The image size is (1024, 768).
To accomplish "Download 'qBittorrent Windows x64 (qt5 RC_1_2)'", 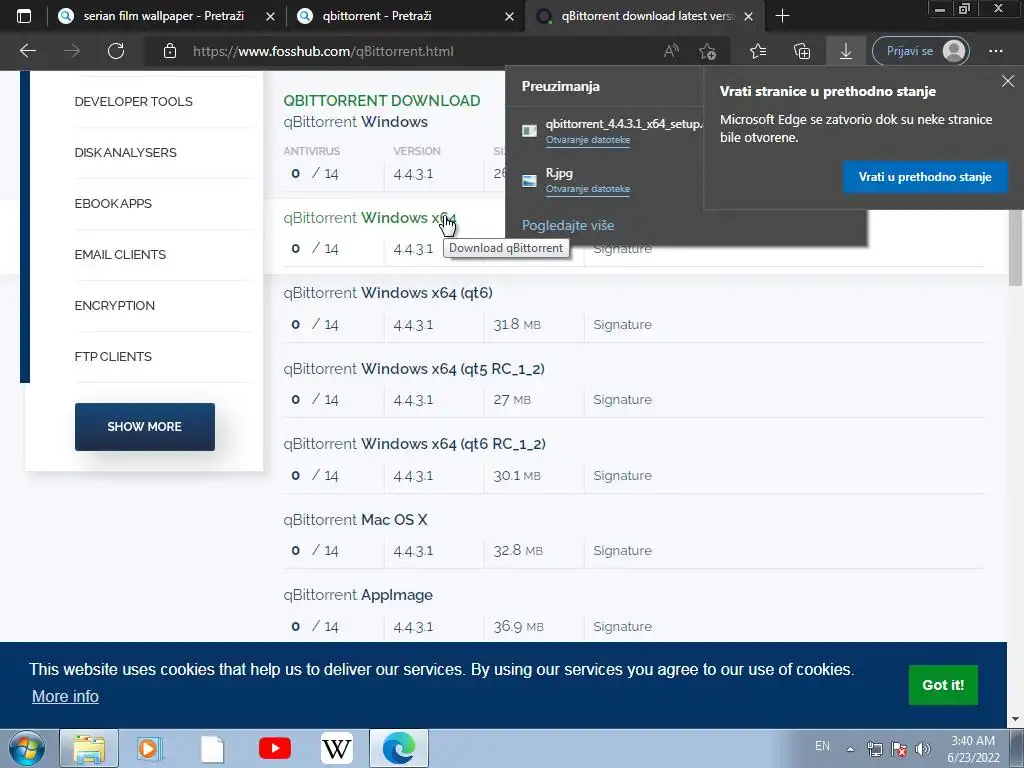I will pos(414,369).
